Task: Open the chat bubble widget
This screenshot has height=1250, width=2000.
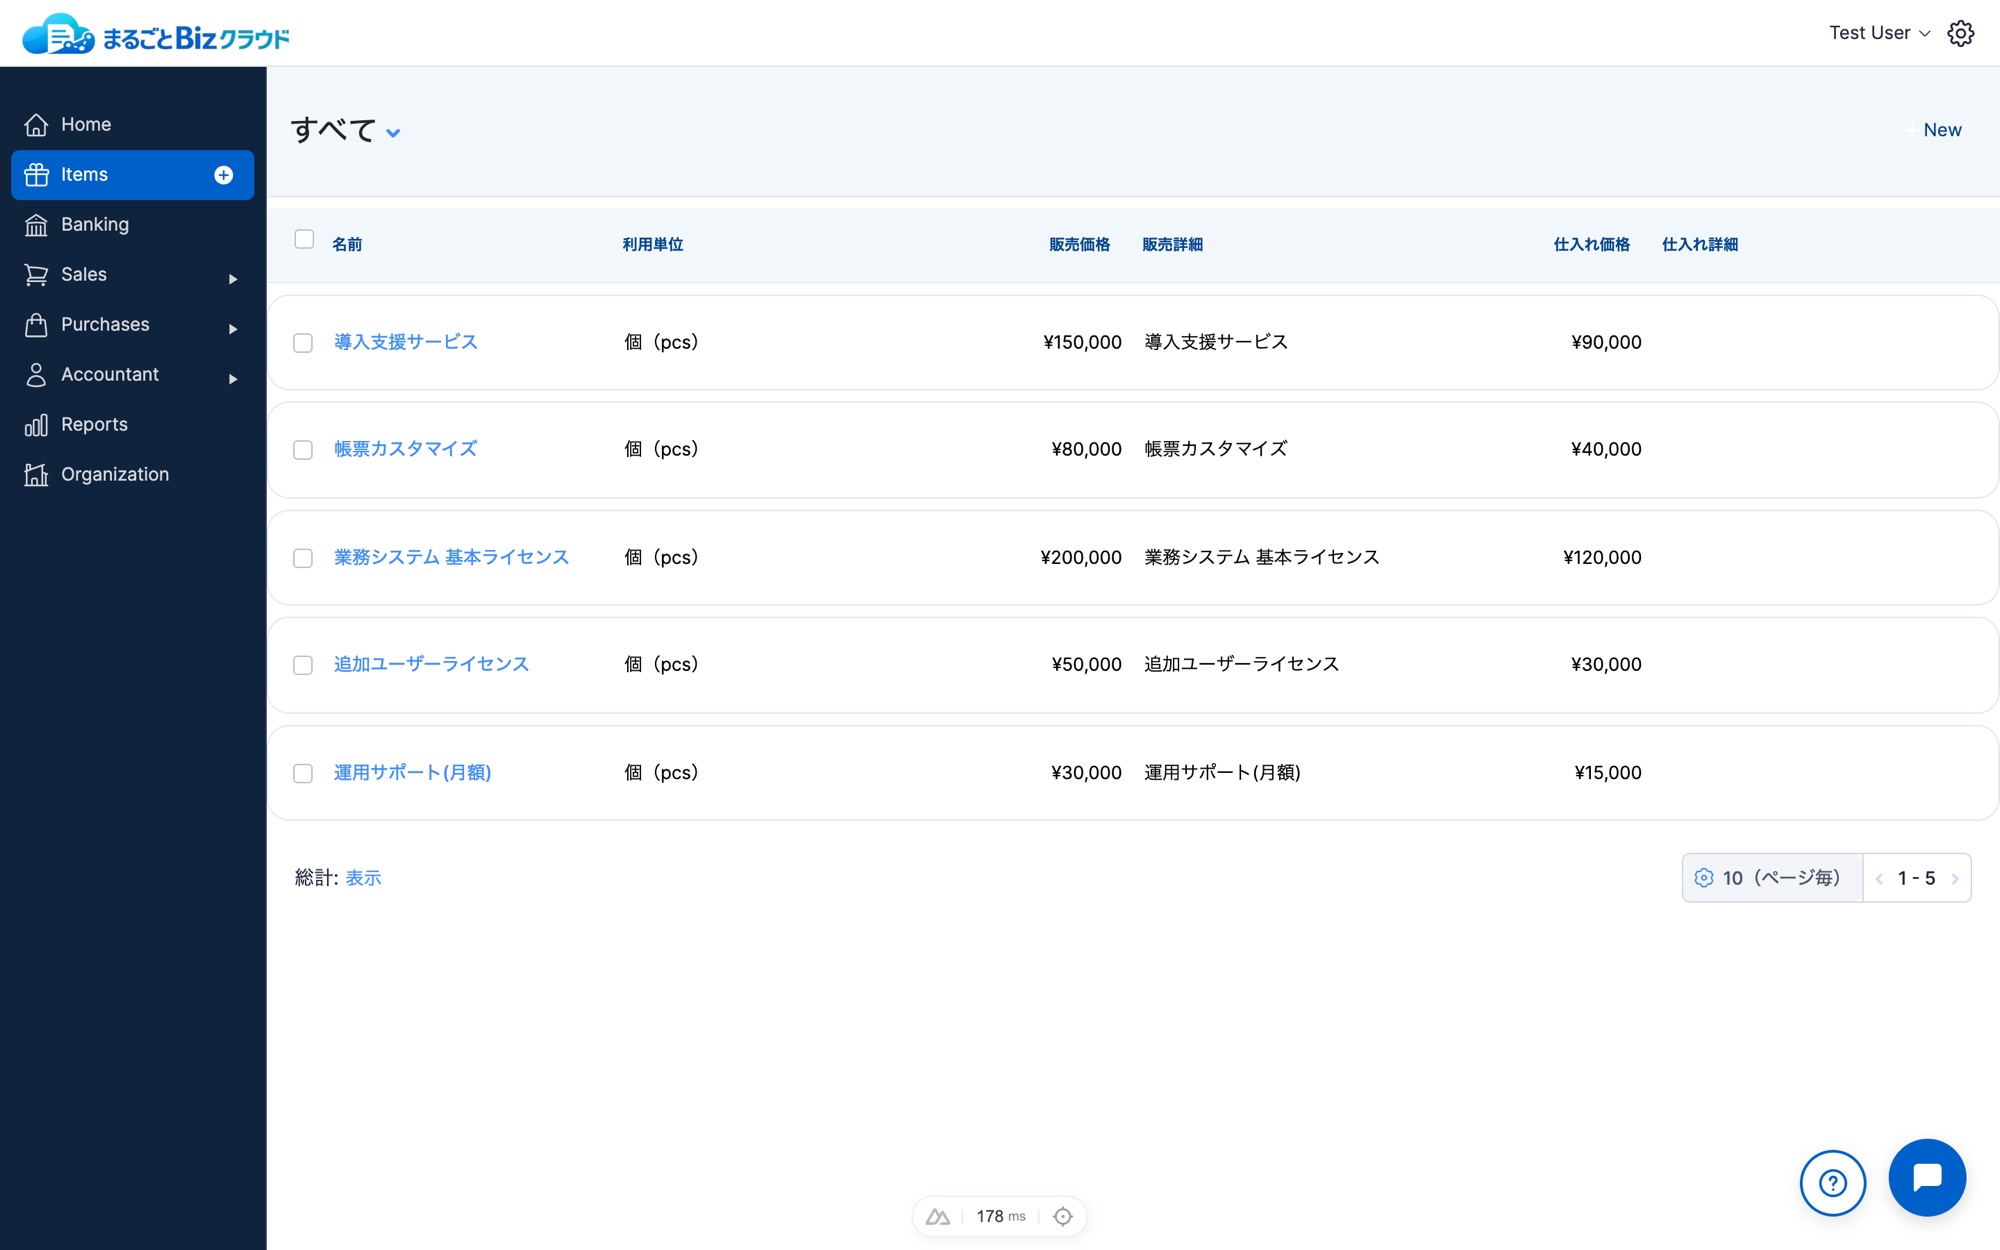Action: (x=1927, y=1177)
